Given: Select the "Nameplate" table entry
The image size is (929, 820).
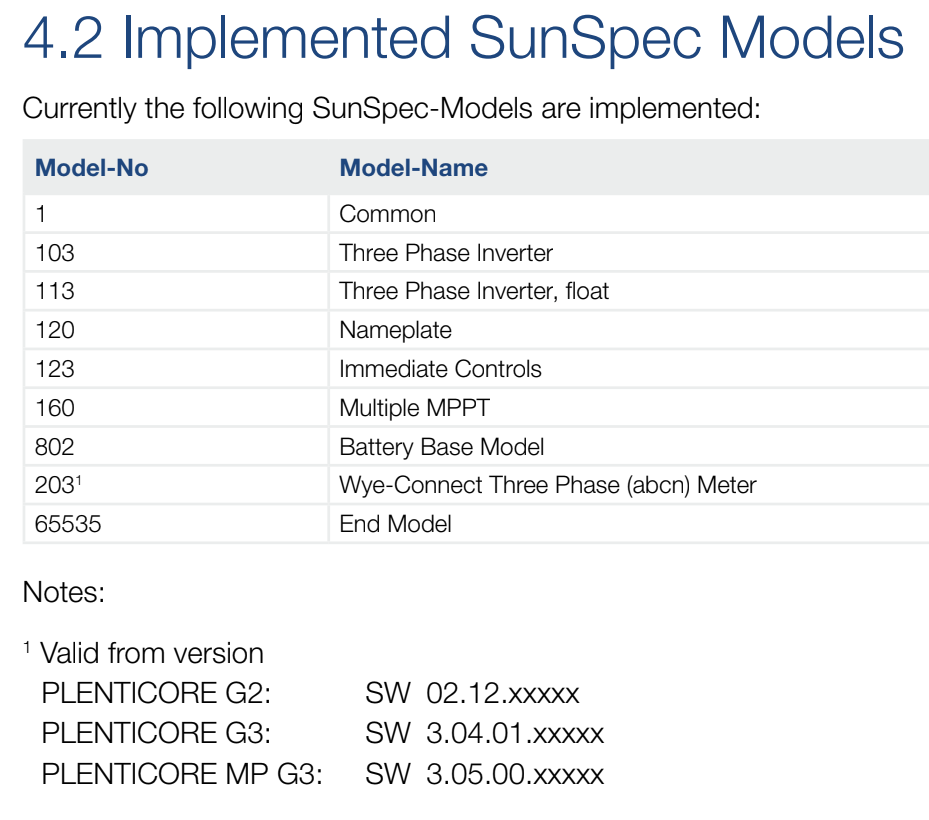Looking at the screenshot, I should pyautogui.click(x=395, y=330).
